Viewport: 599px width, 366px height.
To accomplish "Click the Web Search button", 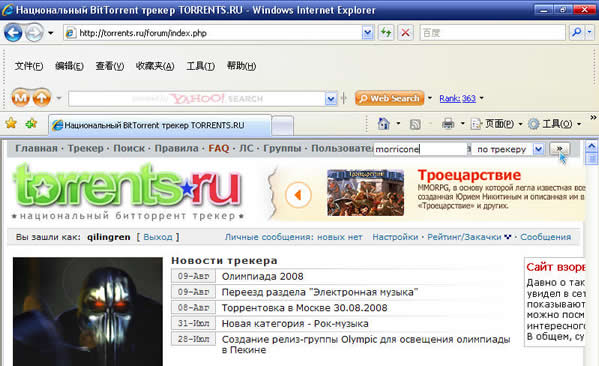I will (x=390, y=98).
